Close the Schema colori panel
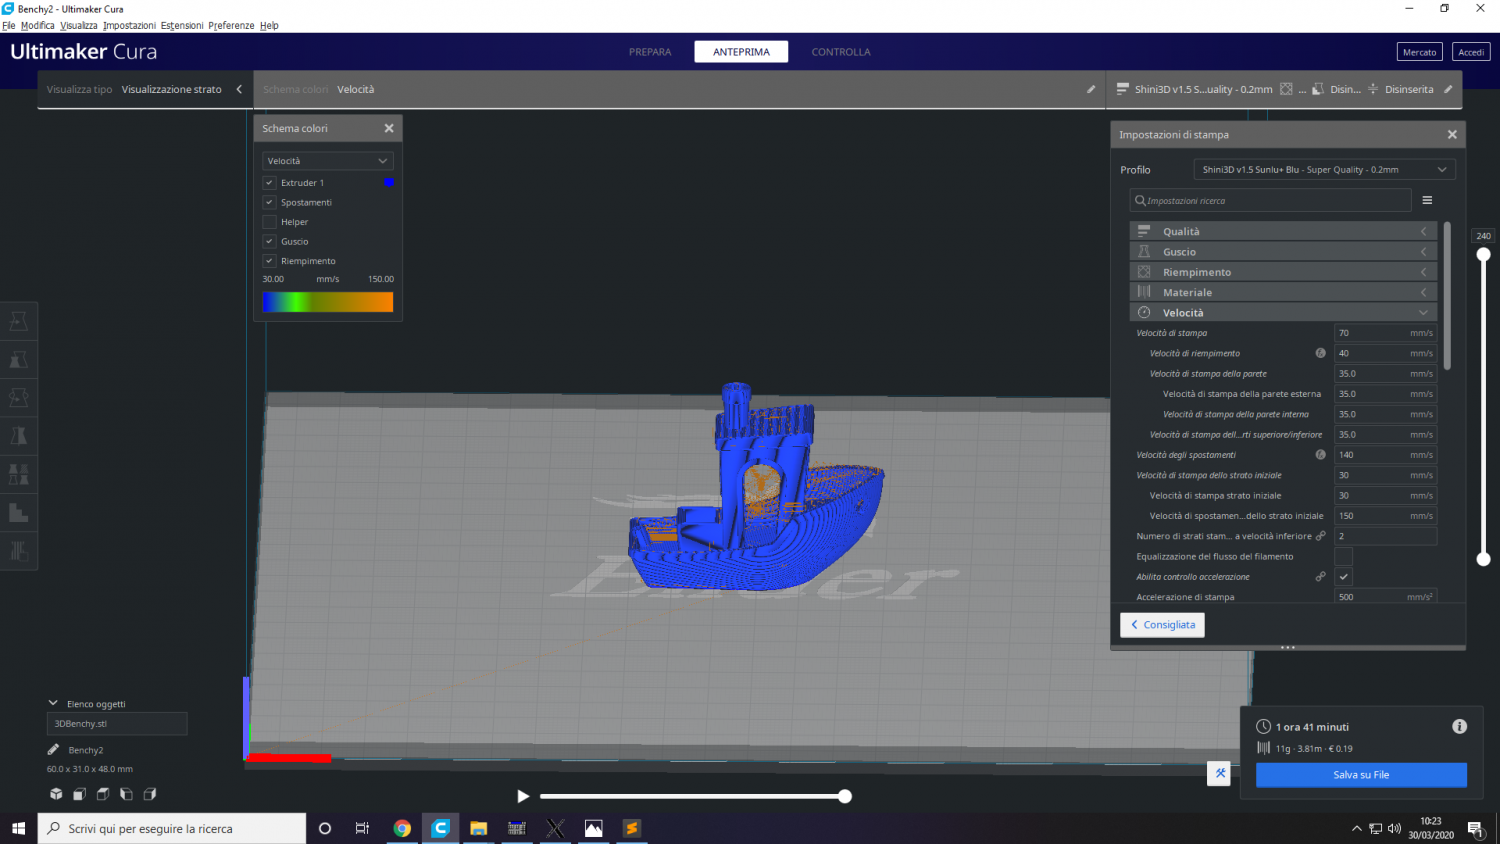The height and width of the screenshot is (844, 1500). pyautogui.click(x=389, y=128)
